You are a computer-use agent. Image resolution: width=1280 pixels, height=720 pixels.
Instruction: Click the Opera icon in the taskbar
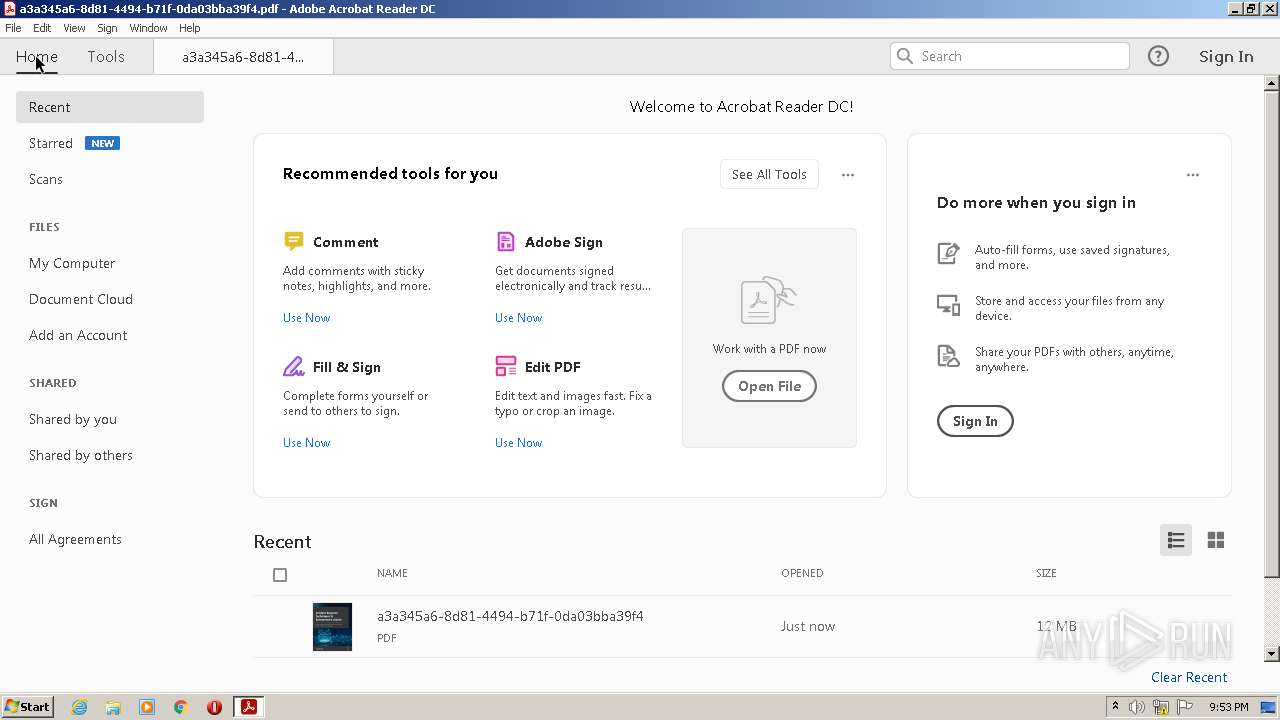(214, 707)
